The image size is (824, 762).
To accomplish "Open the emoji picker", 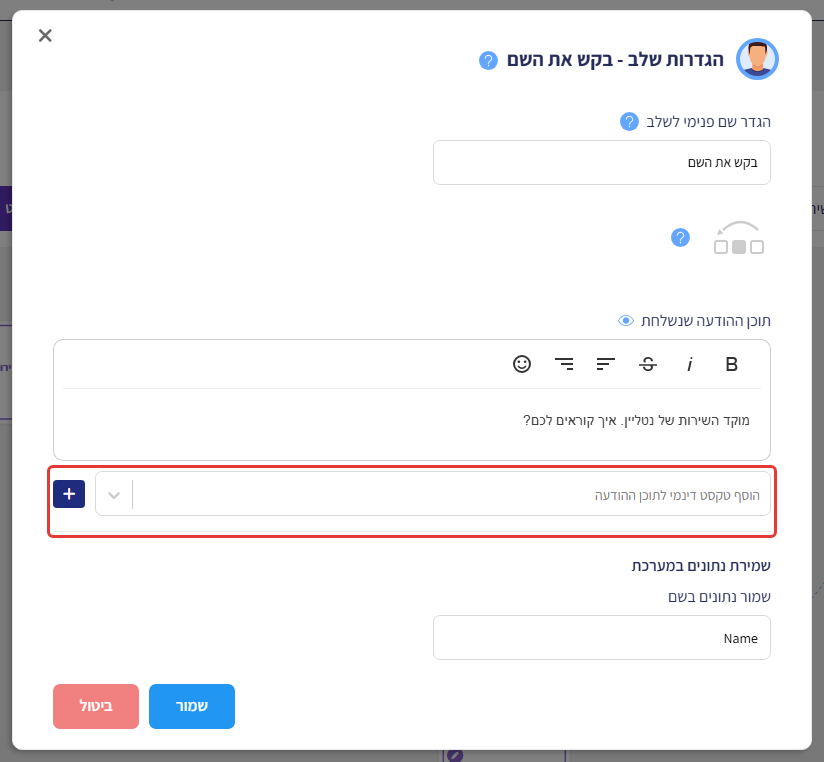I will tap(522, 364).
